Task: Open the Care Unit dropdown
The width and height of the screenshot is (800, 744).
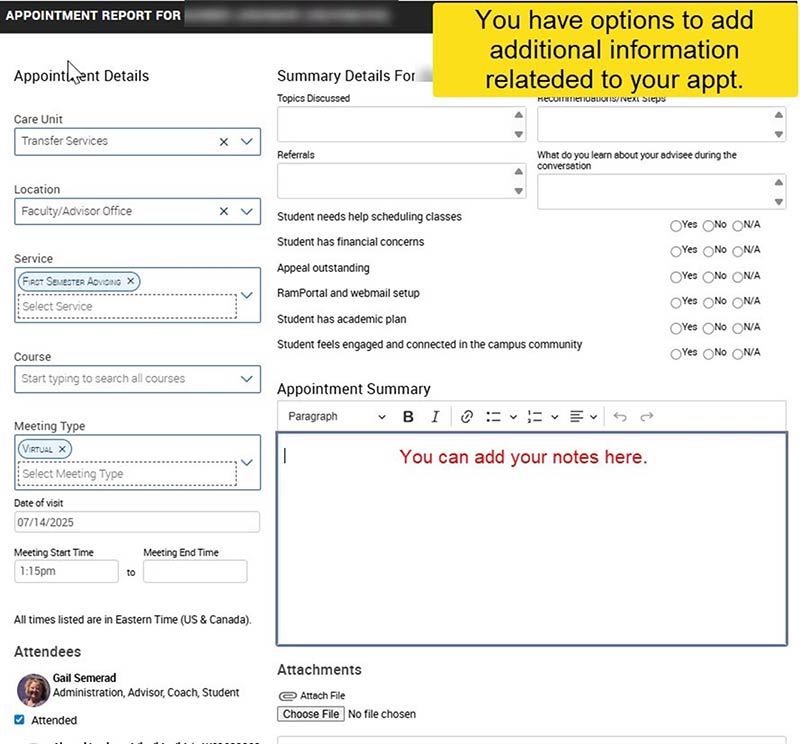Action: (x=246, y=141)
